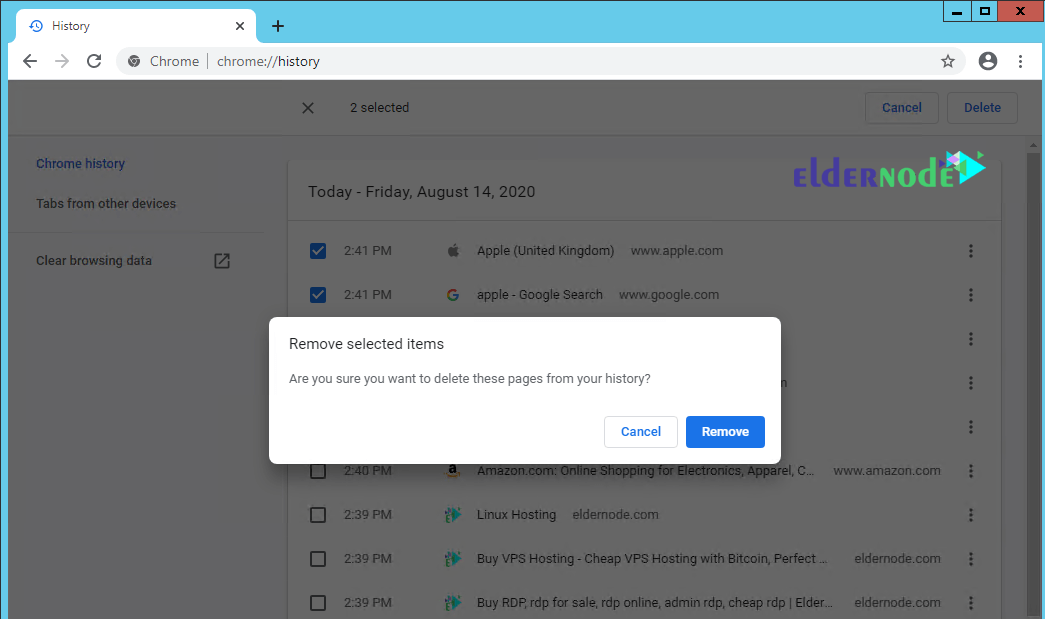This screenshot has height=619, width=1045.
Task: Click the 2:41 PM time on the Apple row
Action: click(x=368, y=251)
